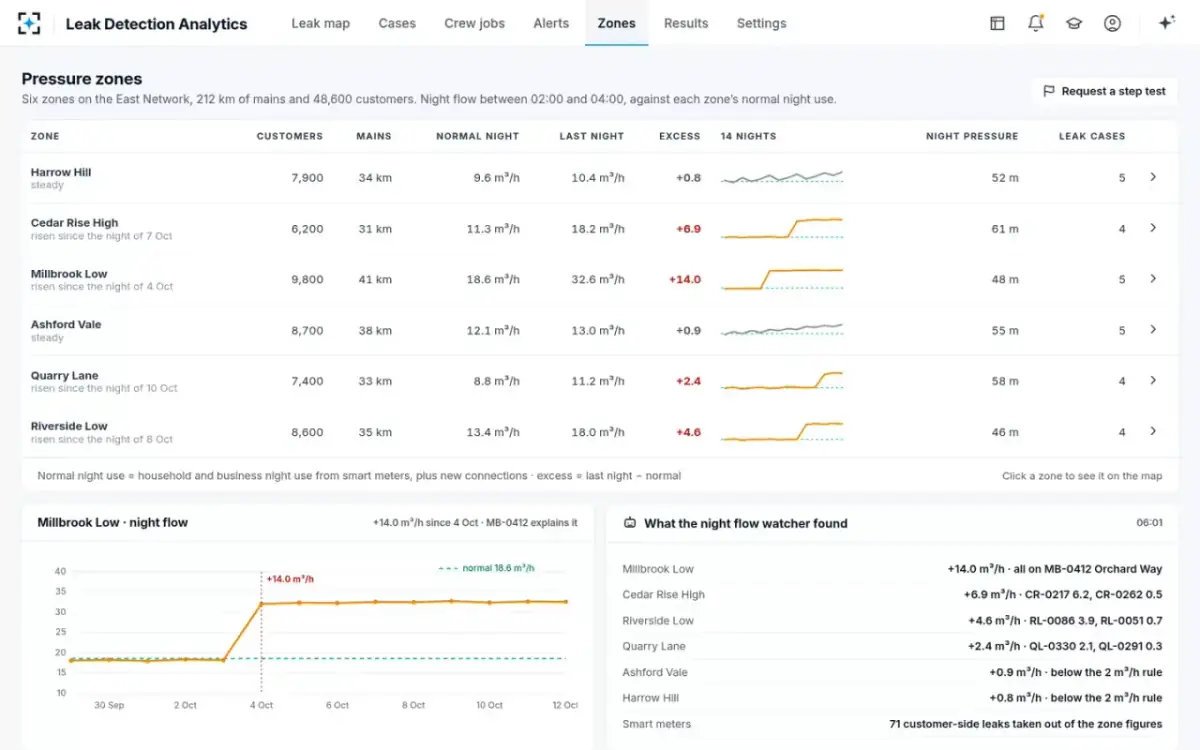1200x750 pixels.
Task: Open the layout panel icon in header
Action: (997, 23)
